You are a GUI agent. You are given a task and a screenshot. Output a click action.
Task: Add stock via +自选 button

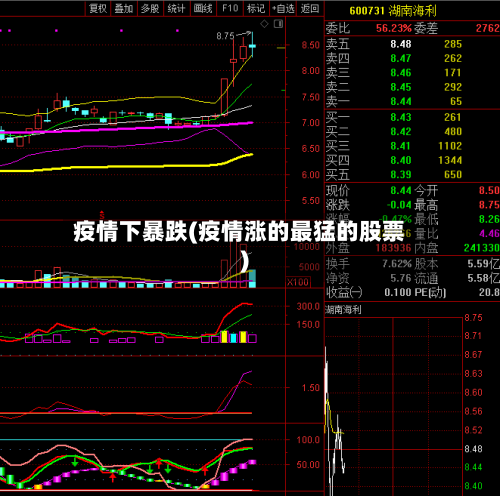tap(283, 8)
